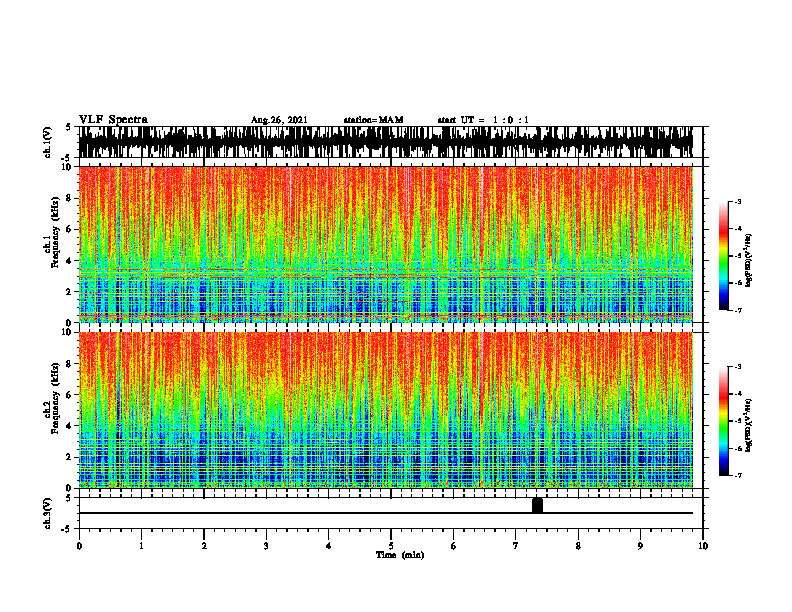Click the "Time (min)" axis title
Image resolution: width=792 pixels, height=612 pixels.
click(400, 555)
